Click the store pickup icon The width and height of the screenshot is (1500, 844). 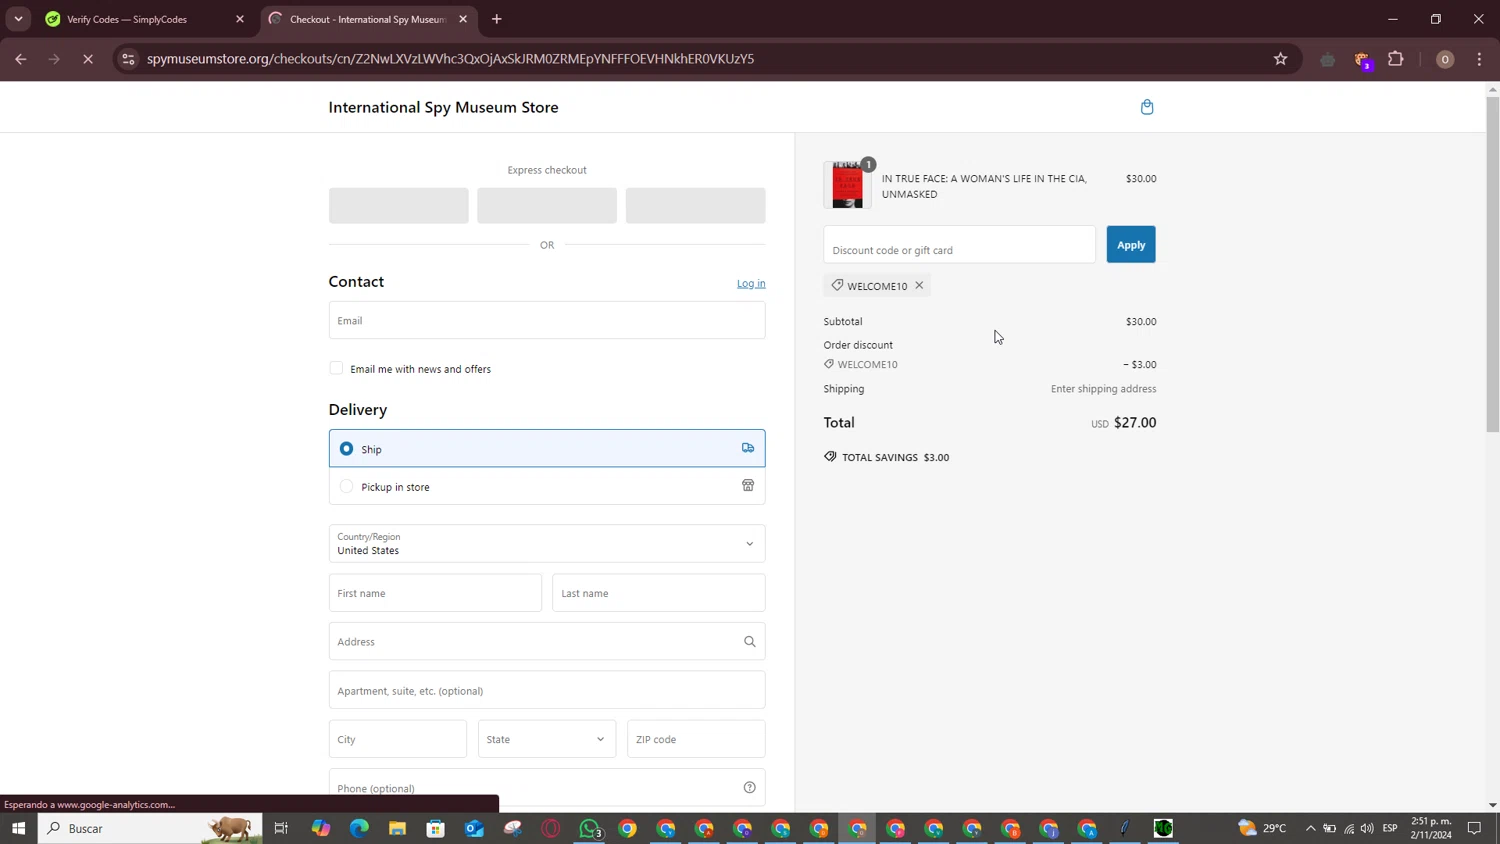(x=748, y=486)
